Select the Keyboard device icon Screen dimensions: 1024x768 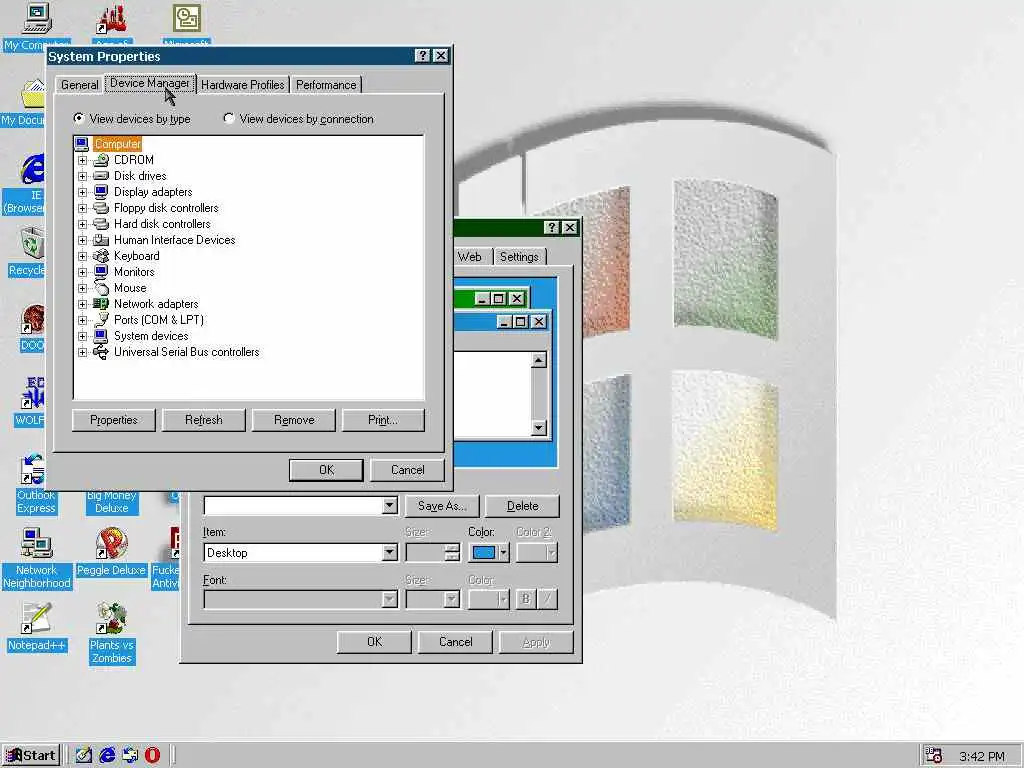pos(101,256)
